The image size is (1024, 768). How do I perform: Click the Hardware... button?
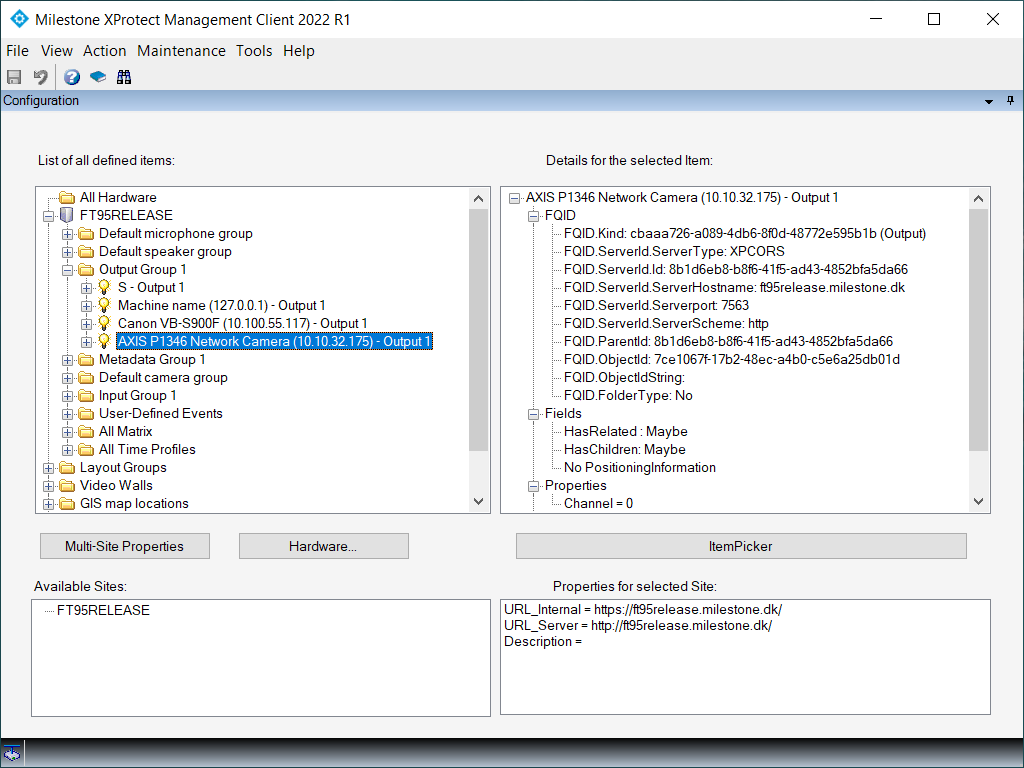coord(323,546)
